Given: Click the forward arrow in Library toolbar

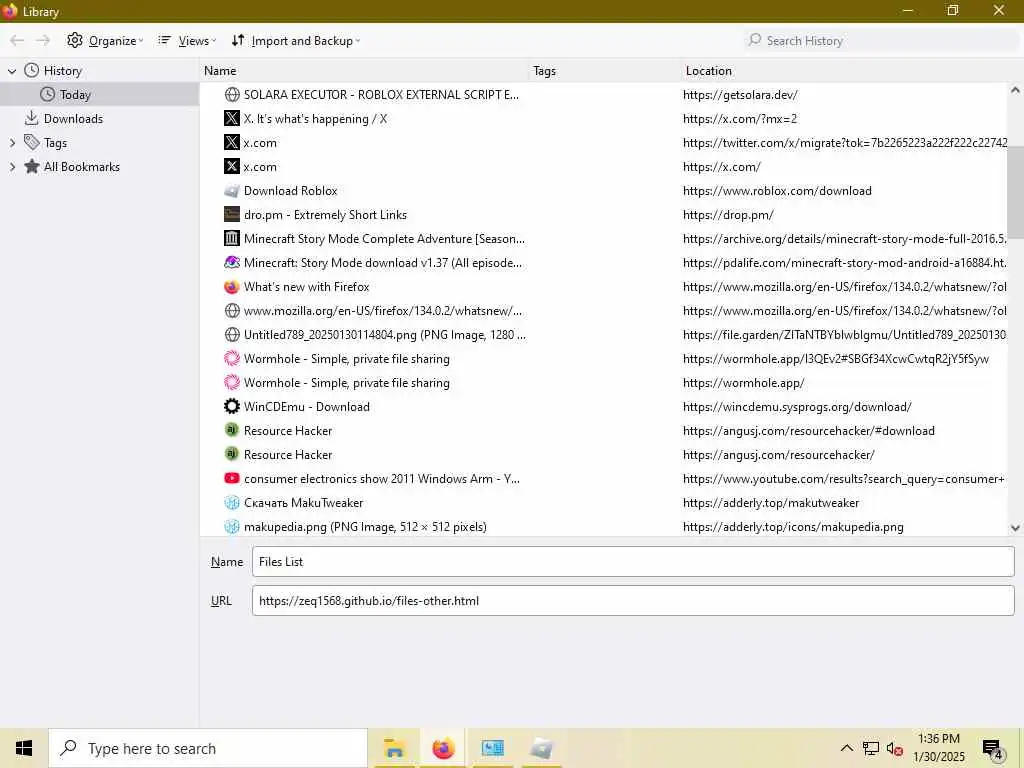Looking at the screenshot, I should tap(43, 40).
